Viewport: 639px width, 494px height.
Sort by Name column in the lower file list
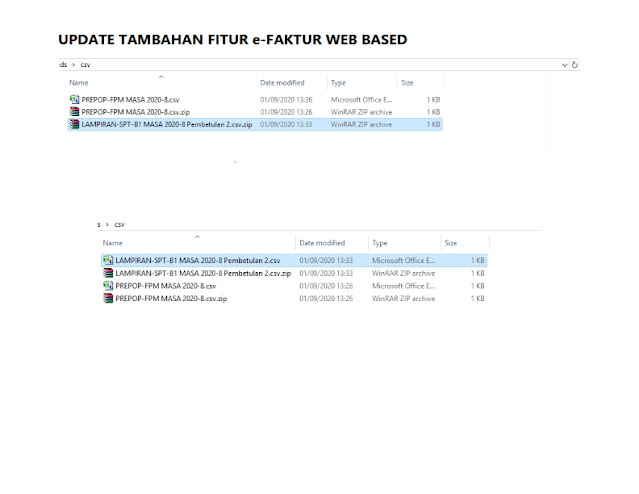[112, 243]
